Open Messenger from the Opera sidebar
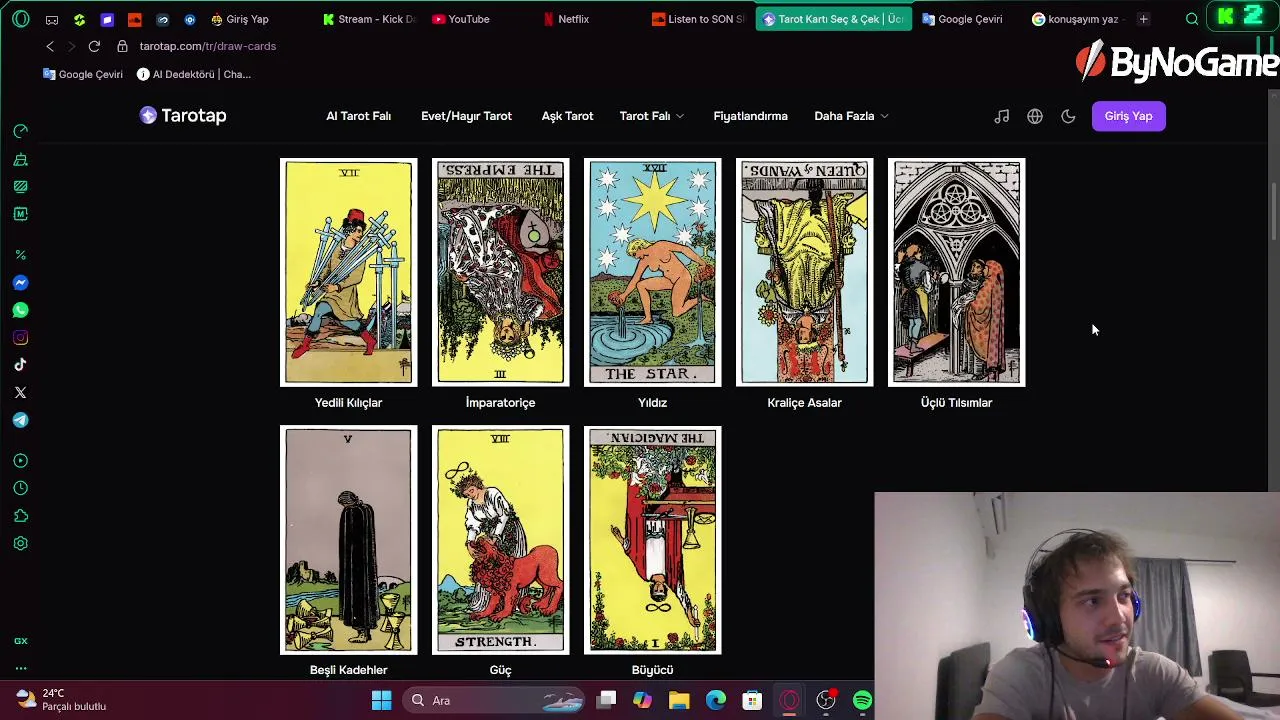Screen dimensions: 1280x720 click(20, 283)
